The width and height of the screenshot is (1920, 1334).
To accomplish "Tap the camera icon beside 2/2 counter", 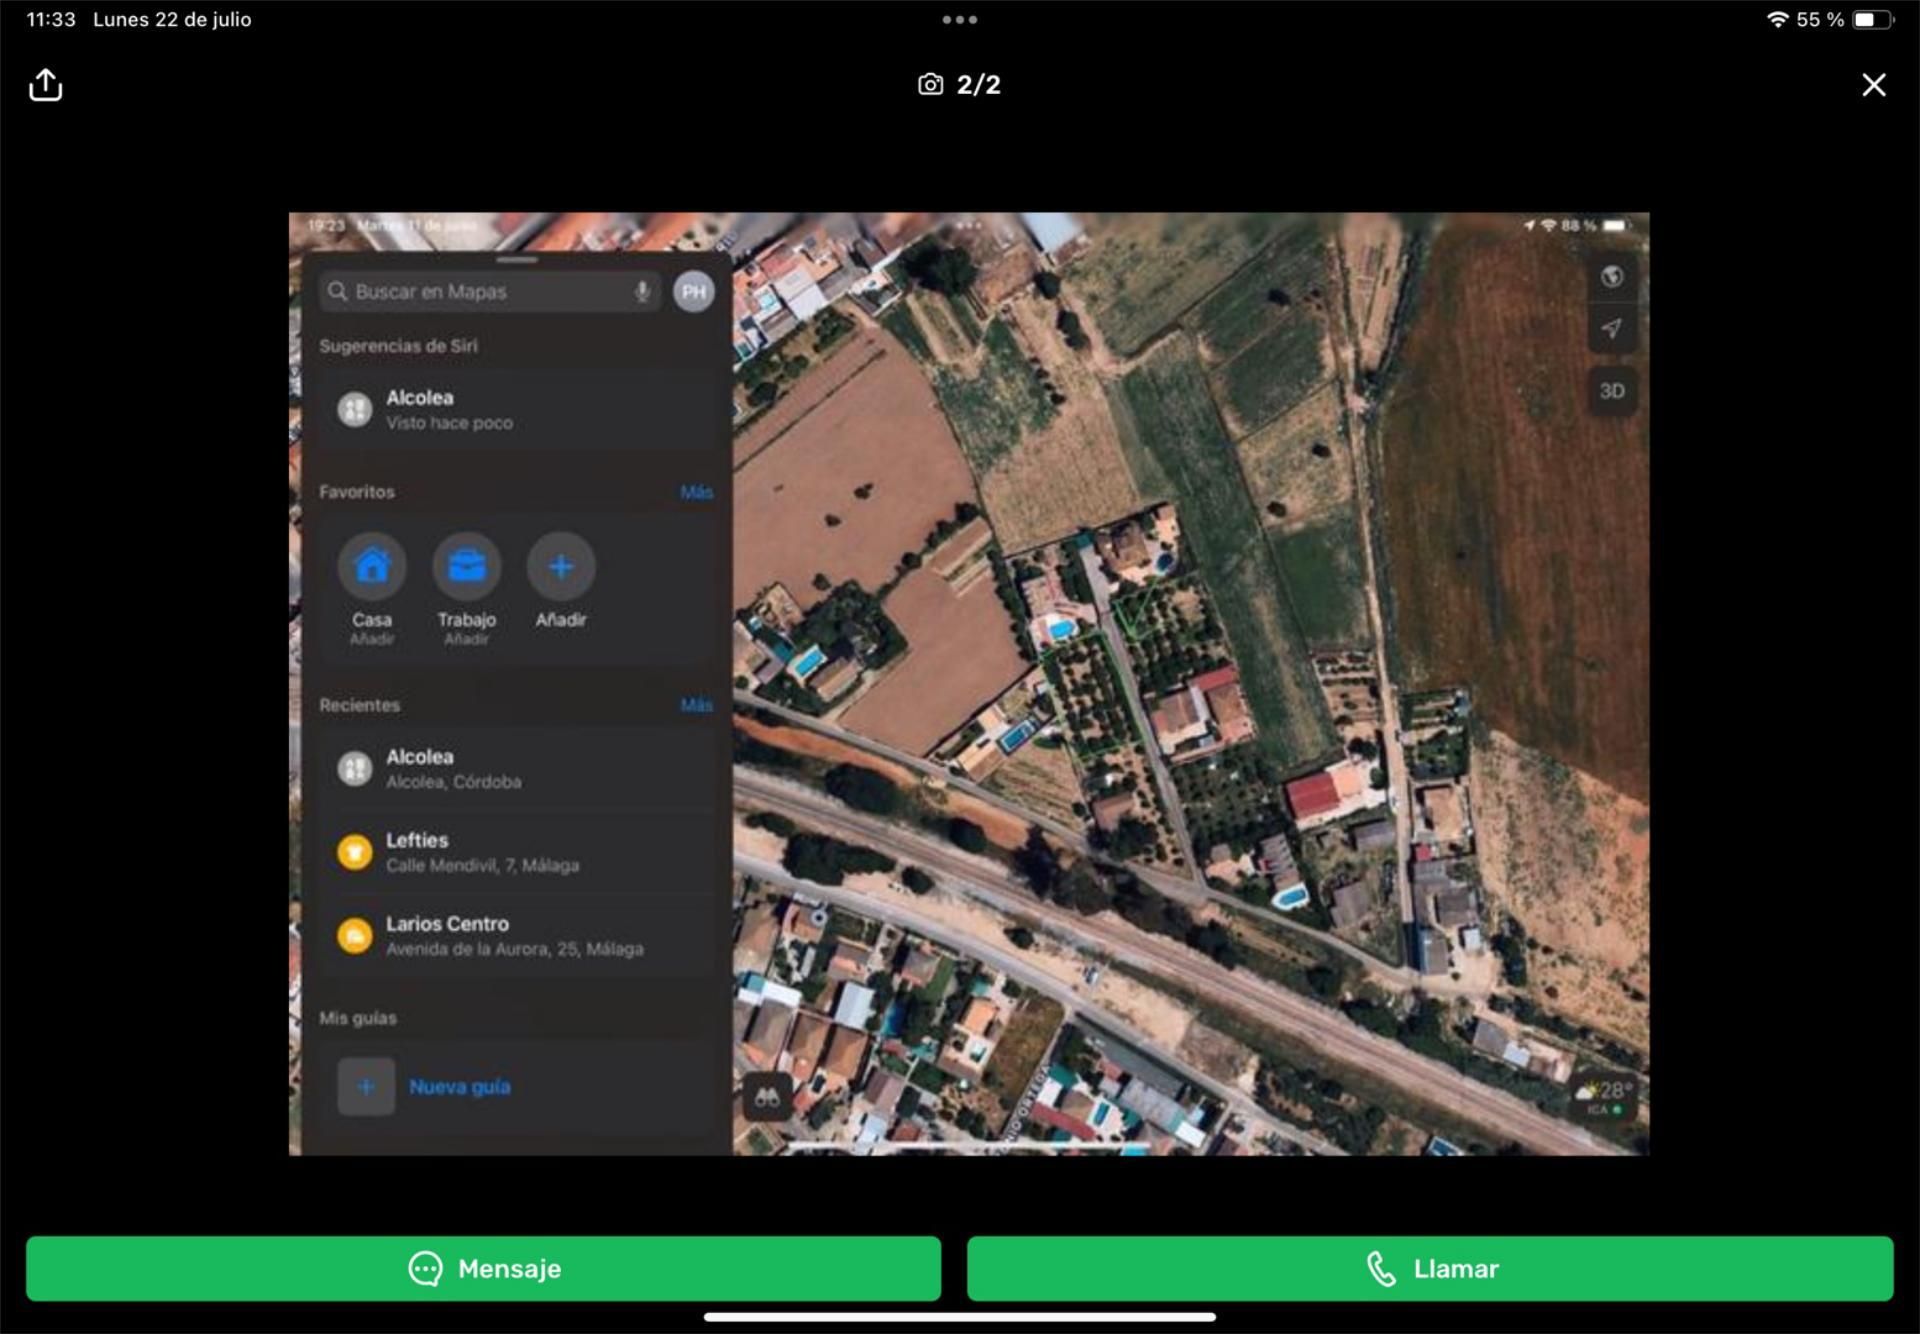I will click(x=930, y=85).
